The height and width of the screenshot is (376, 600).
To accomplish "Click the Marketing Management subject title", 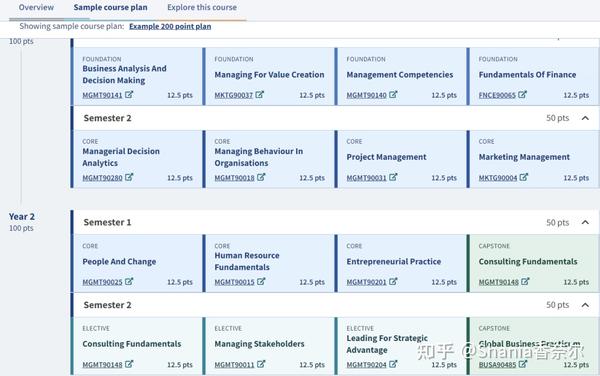I will 524,157.
